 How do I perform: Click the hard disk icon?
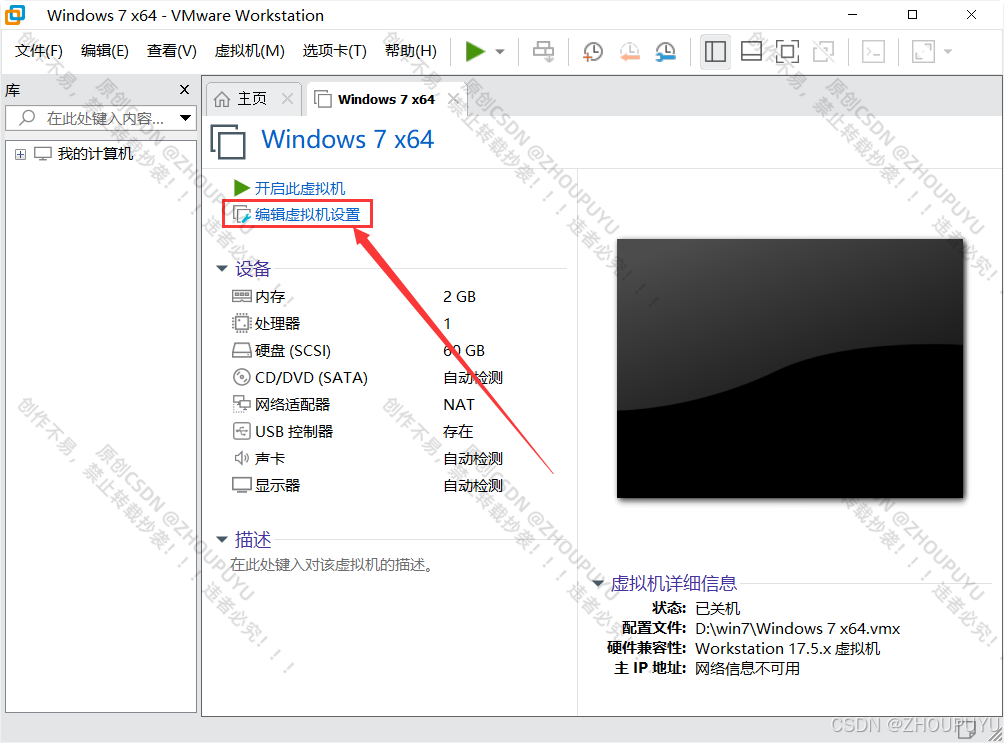tap(241, 350)
